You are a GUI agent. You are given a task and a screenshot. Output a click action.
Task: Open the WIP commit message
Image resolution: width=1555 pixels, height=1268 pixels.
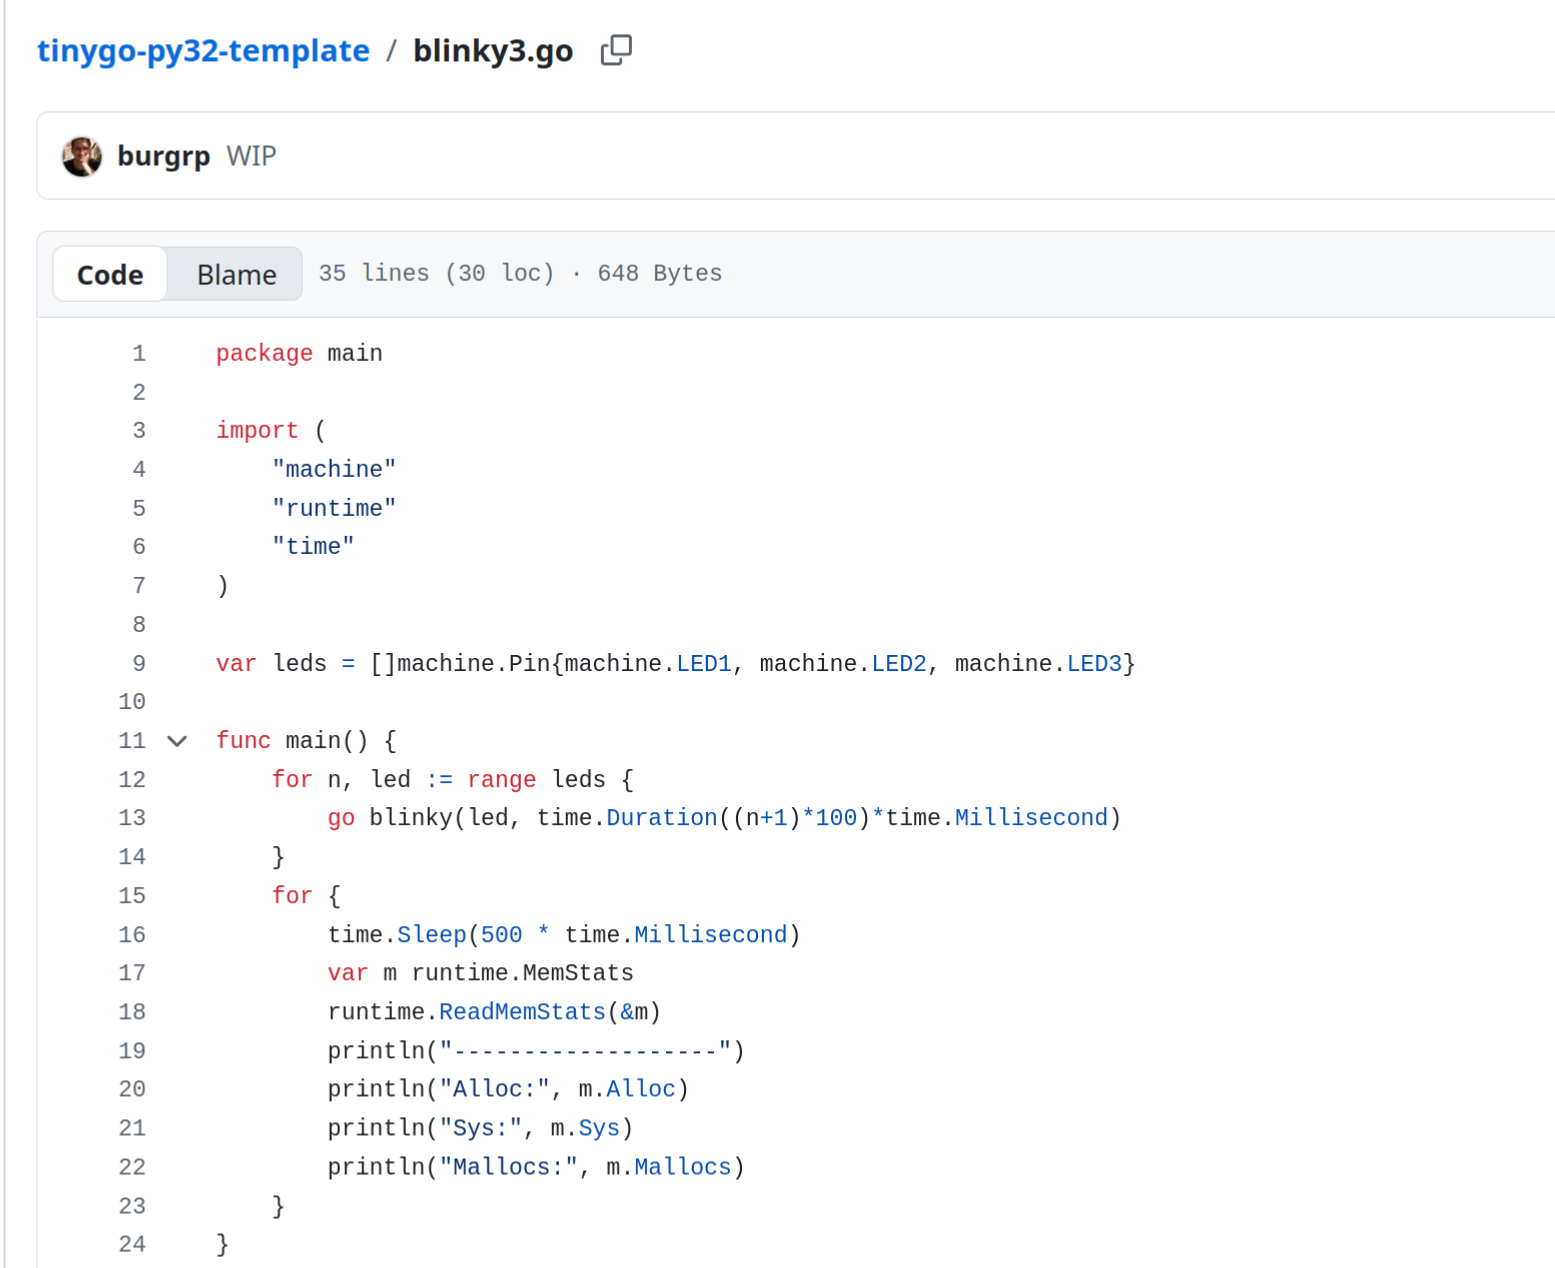251,156
